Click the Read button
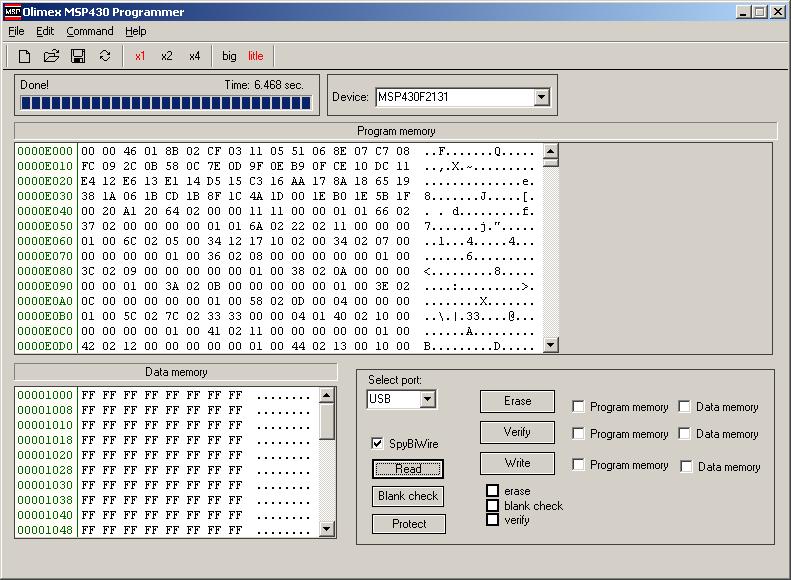Screen dimensions: 791x580 coord(408,469)
